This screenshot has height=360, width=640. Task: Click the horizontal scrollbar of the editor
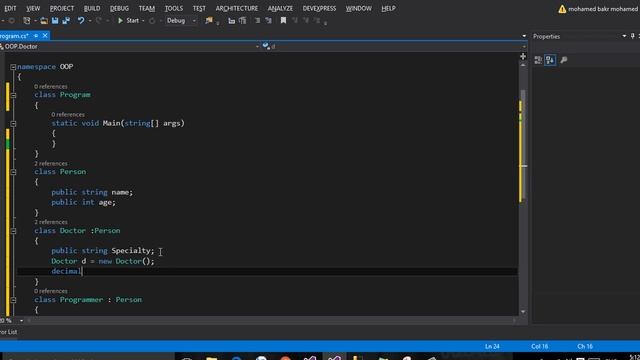pyautogui.click(x=271, y=320)
